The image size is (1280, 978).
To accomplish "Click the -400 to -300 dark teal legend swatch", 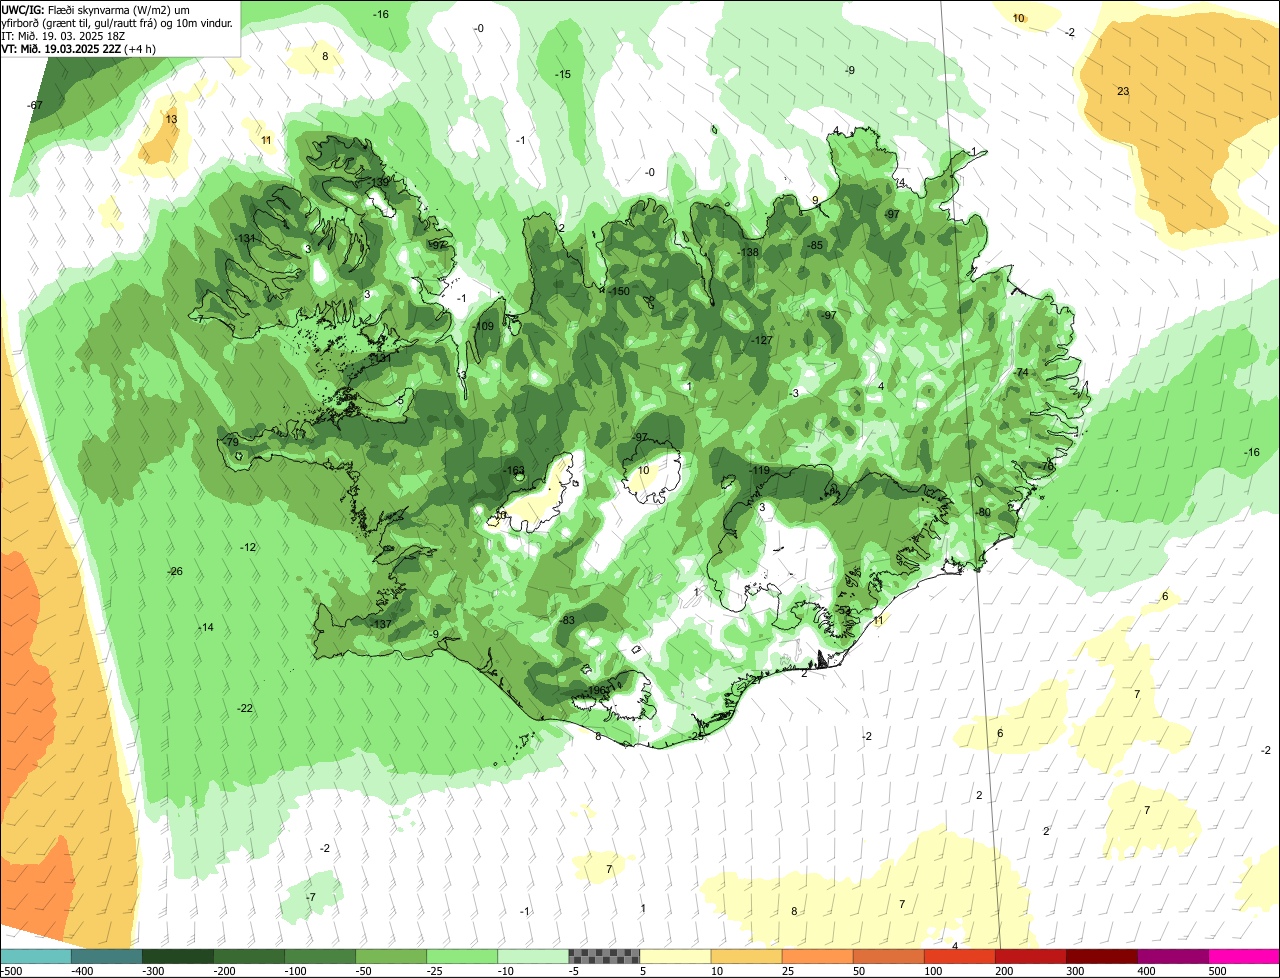I will 107,956.
